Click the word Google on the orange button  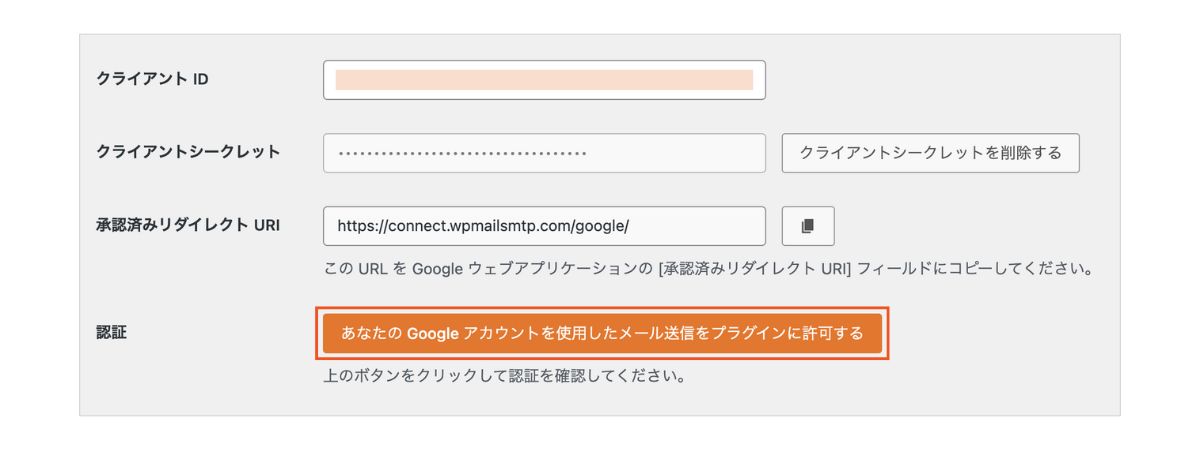tap(431, 333)
